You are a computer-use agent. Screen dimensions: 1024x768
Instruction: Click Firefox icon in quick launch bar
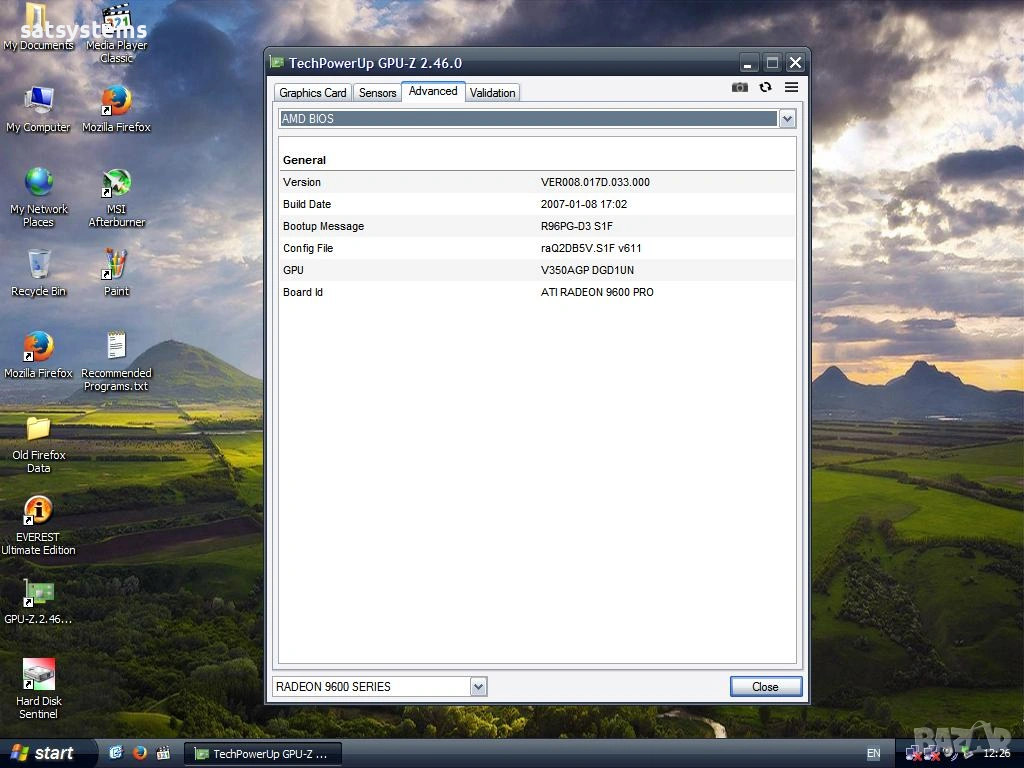[x=139, y=753]
